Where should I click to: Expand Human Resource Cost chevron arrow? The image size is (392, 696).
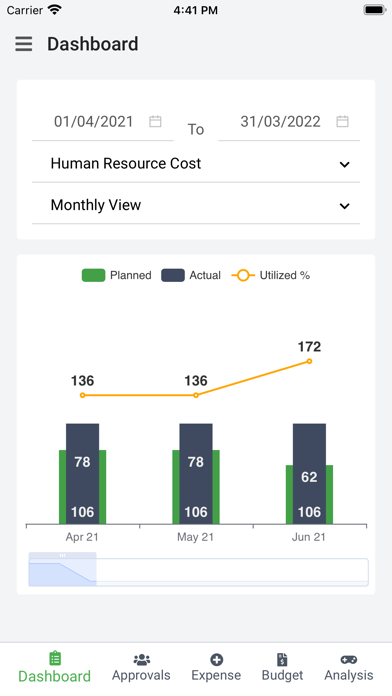(x=344, y=165)
